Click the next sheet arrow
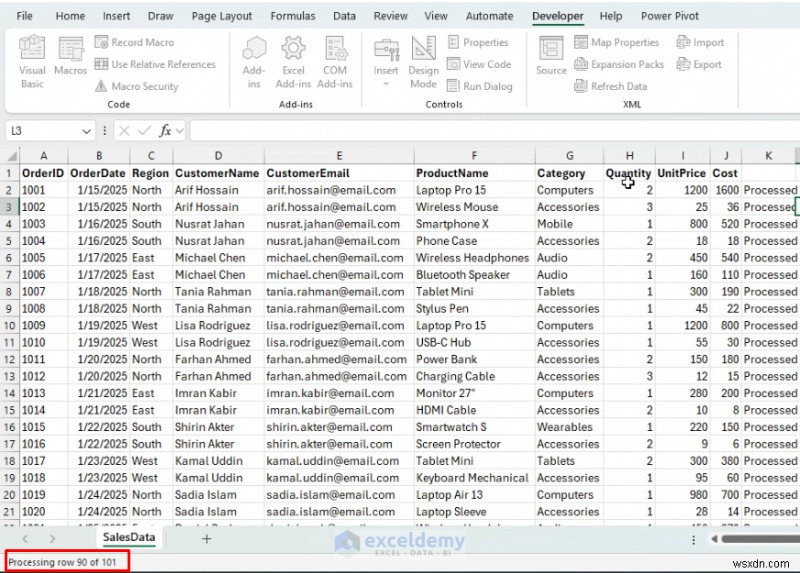Screen dimensions: 800x573 pos(52,538)
